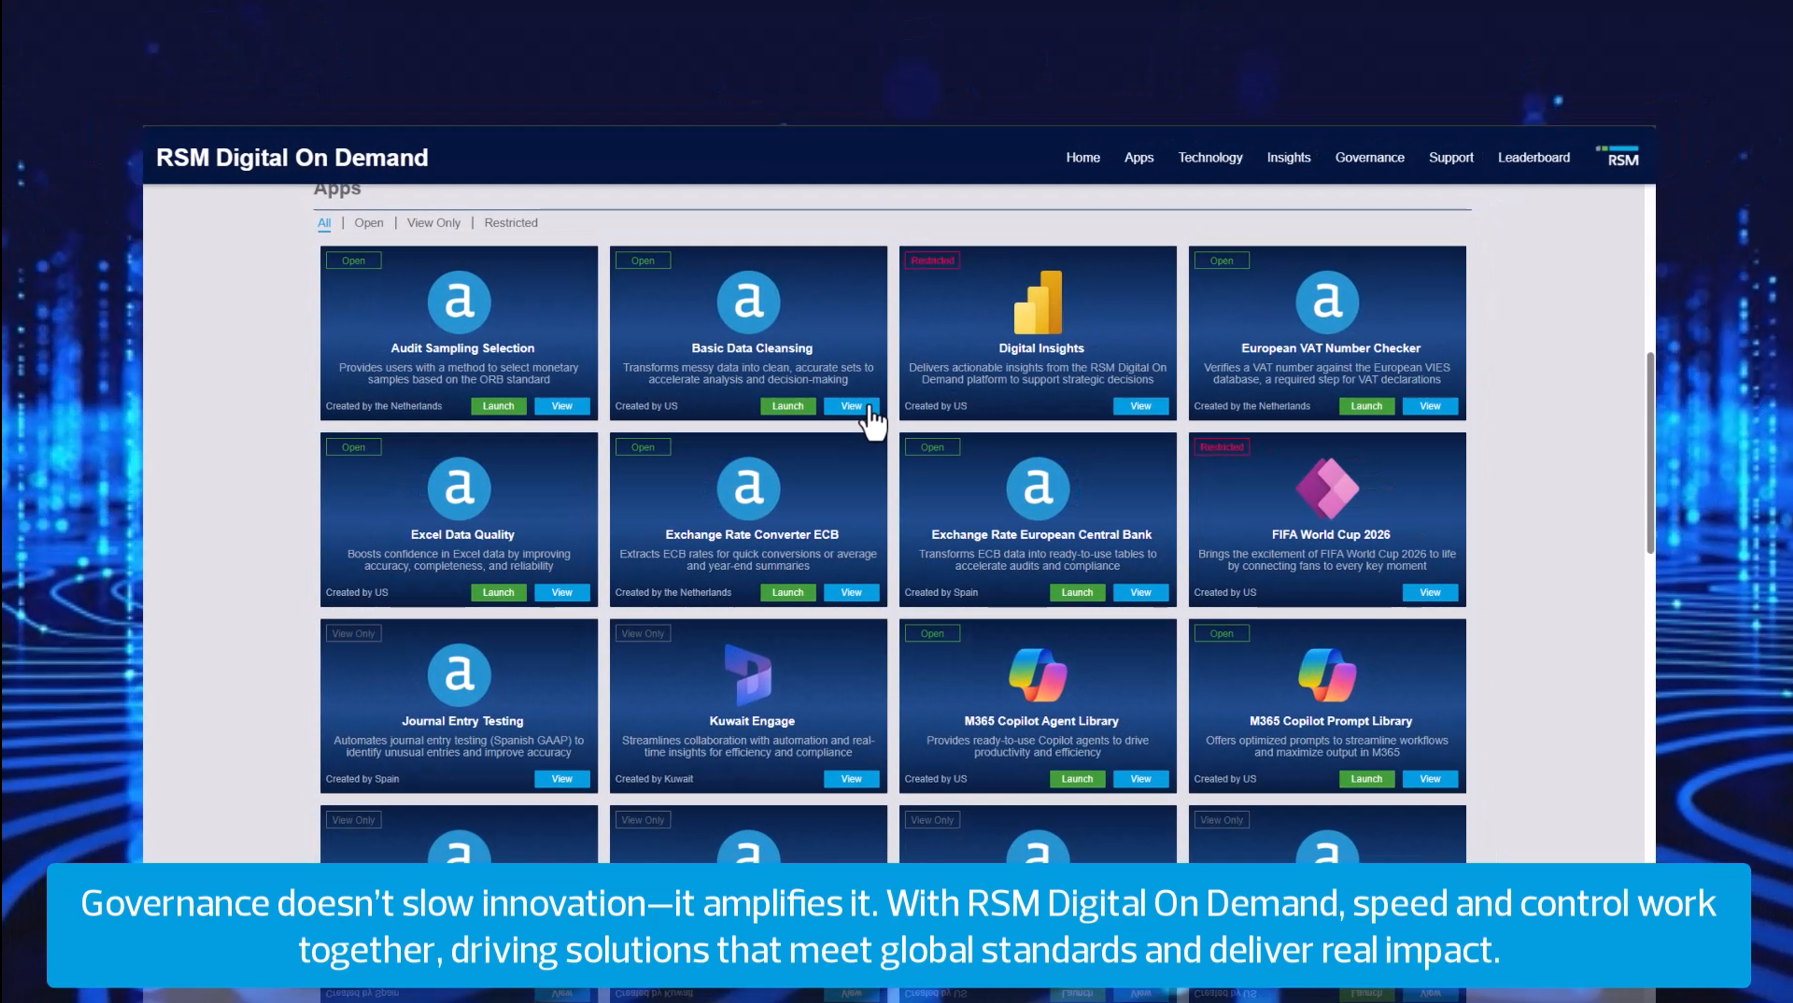Click the Kuwait Engage Dynamics icon
Image resolution: width=1793 pixels, height=1003 pixels.
[x=748, y=674]
